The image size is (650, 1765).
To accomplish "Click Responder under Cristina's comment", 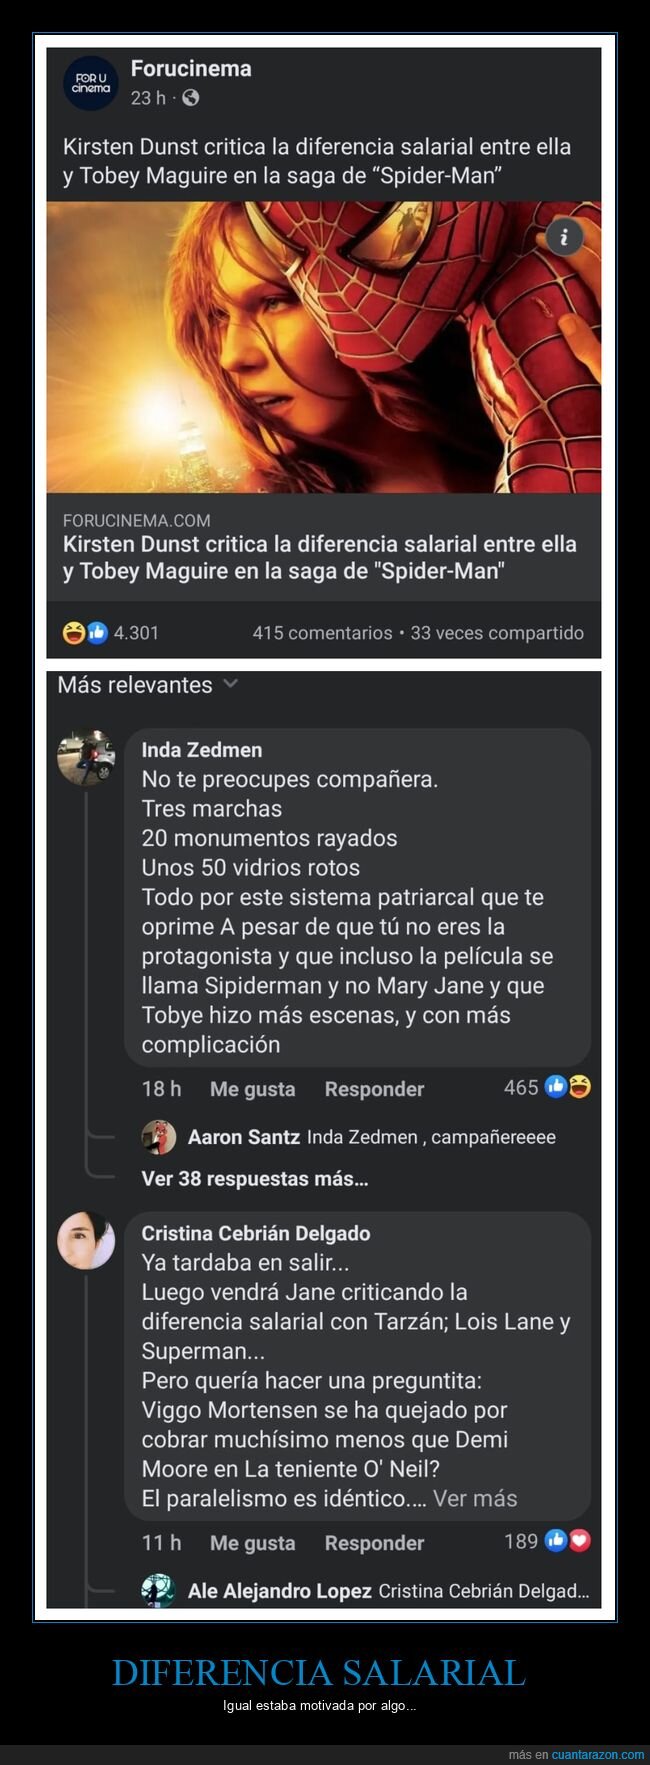I will point(373,1543).
